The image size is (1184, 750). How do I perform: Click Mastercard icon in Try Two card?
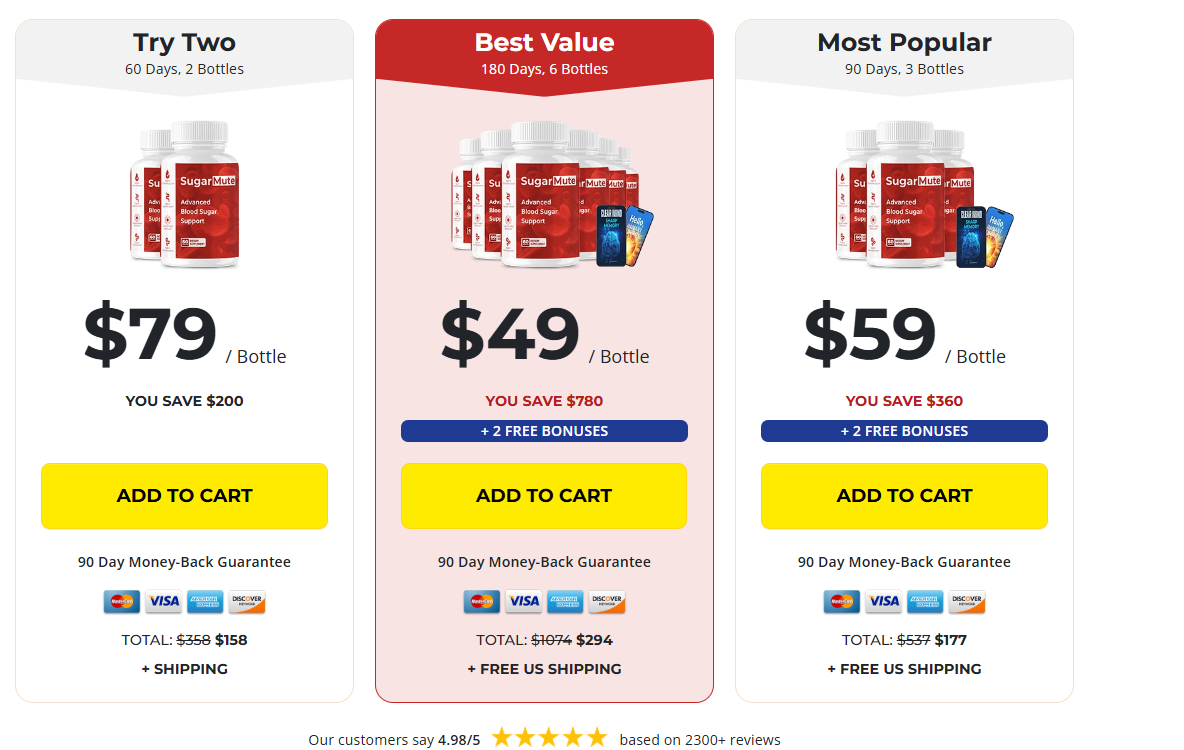point(122,602)
